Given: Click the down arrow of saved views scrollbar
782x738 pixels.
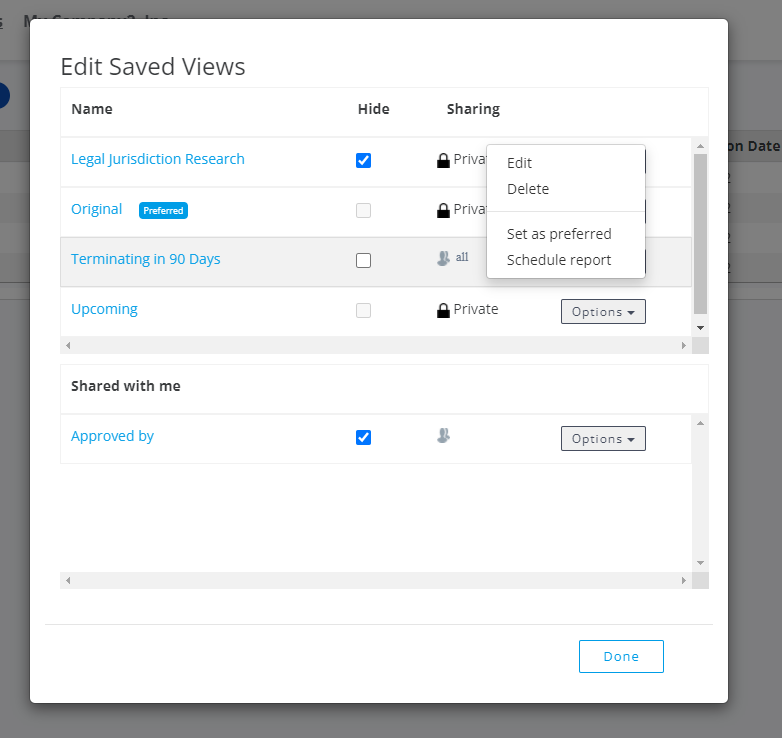Looking at the screenshot, I should pos(700,328).
